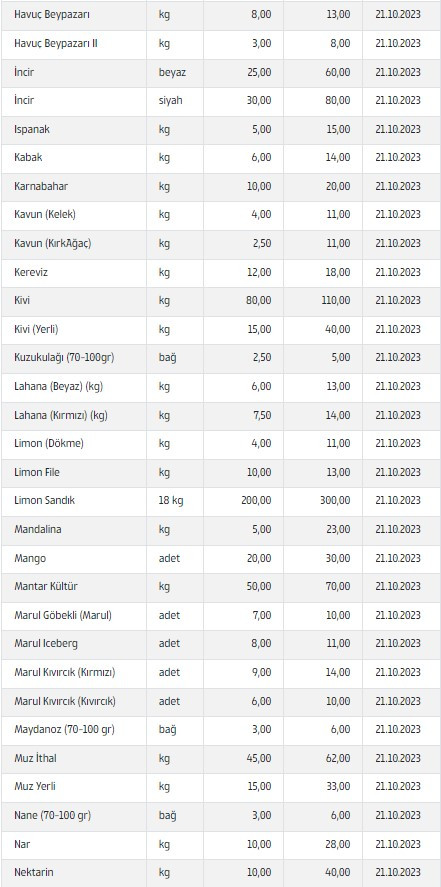Click the İncir siyah max price 80,00

pos(338,101)
